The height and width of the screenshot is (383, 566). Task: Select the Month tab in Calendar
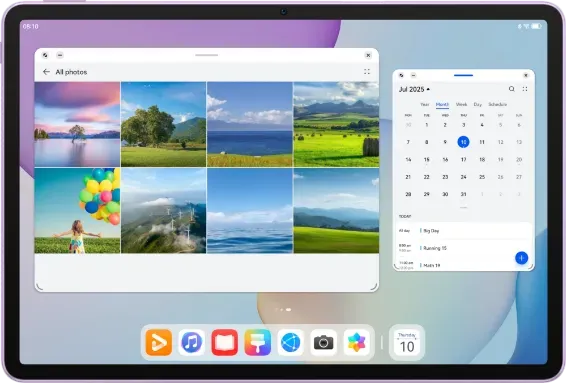pos(442,104)
